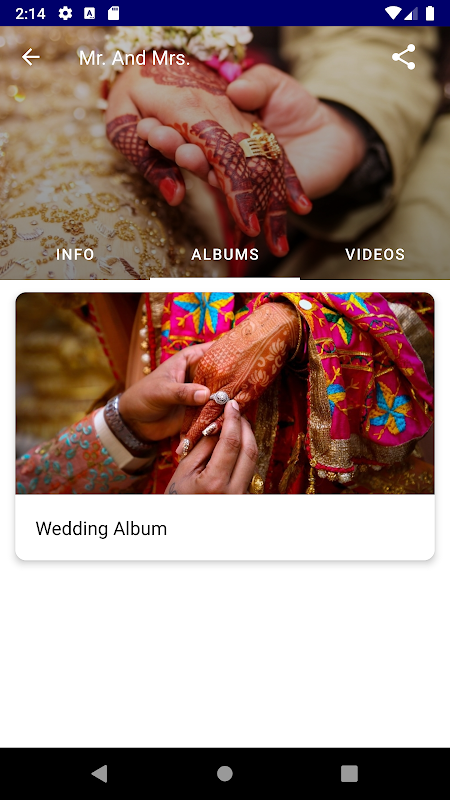Open recent apps square button
This screenshot has height=800, width=450.
point(349,774)
